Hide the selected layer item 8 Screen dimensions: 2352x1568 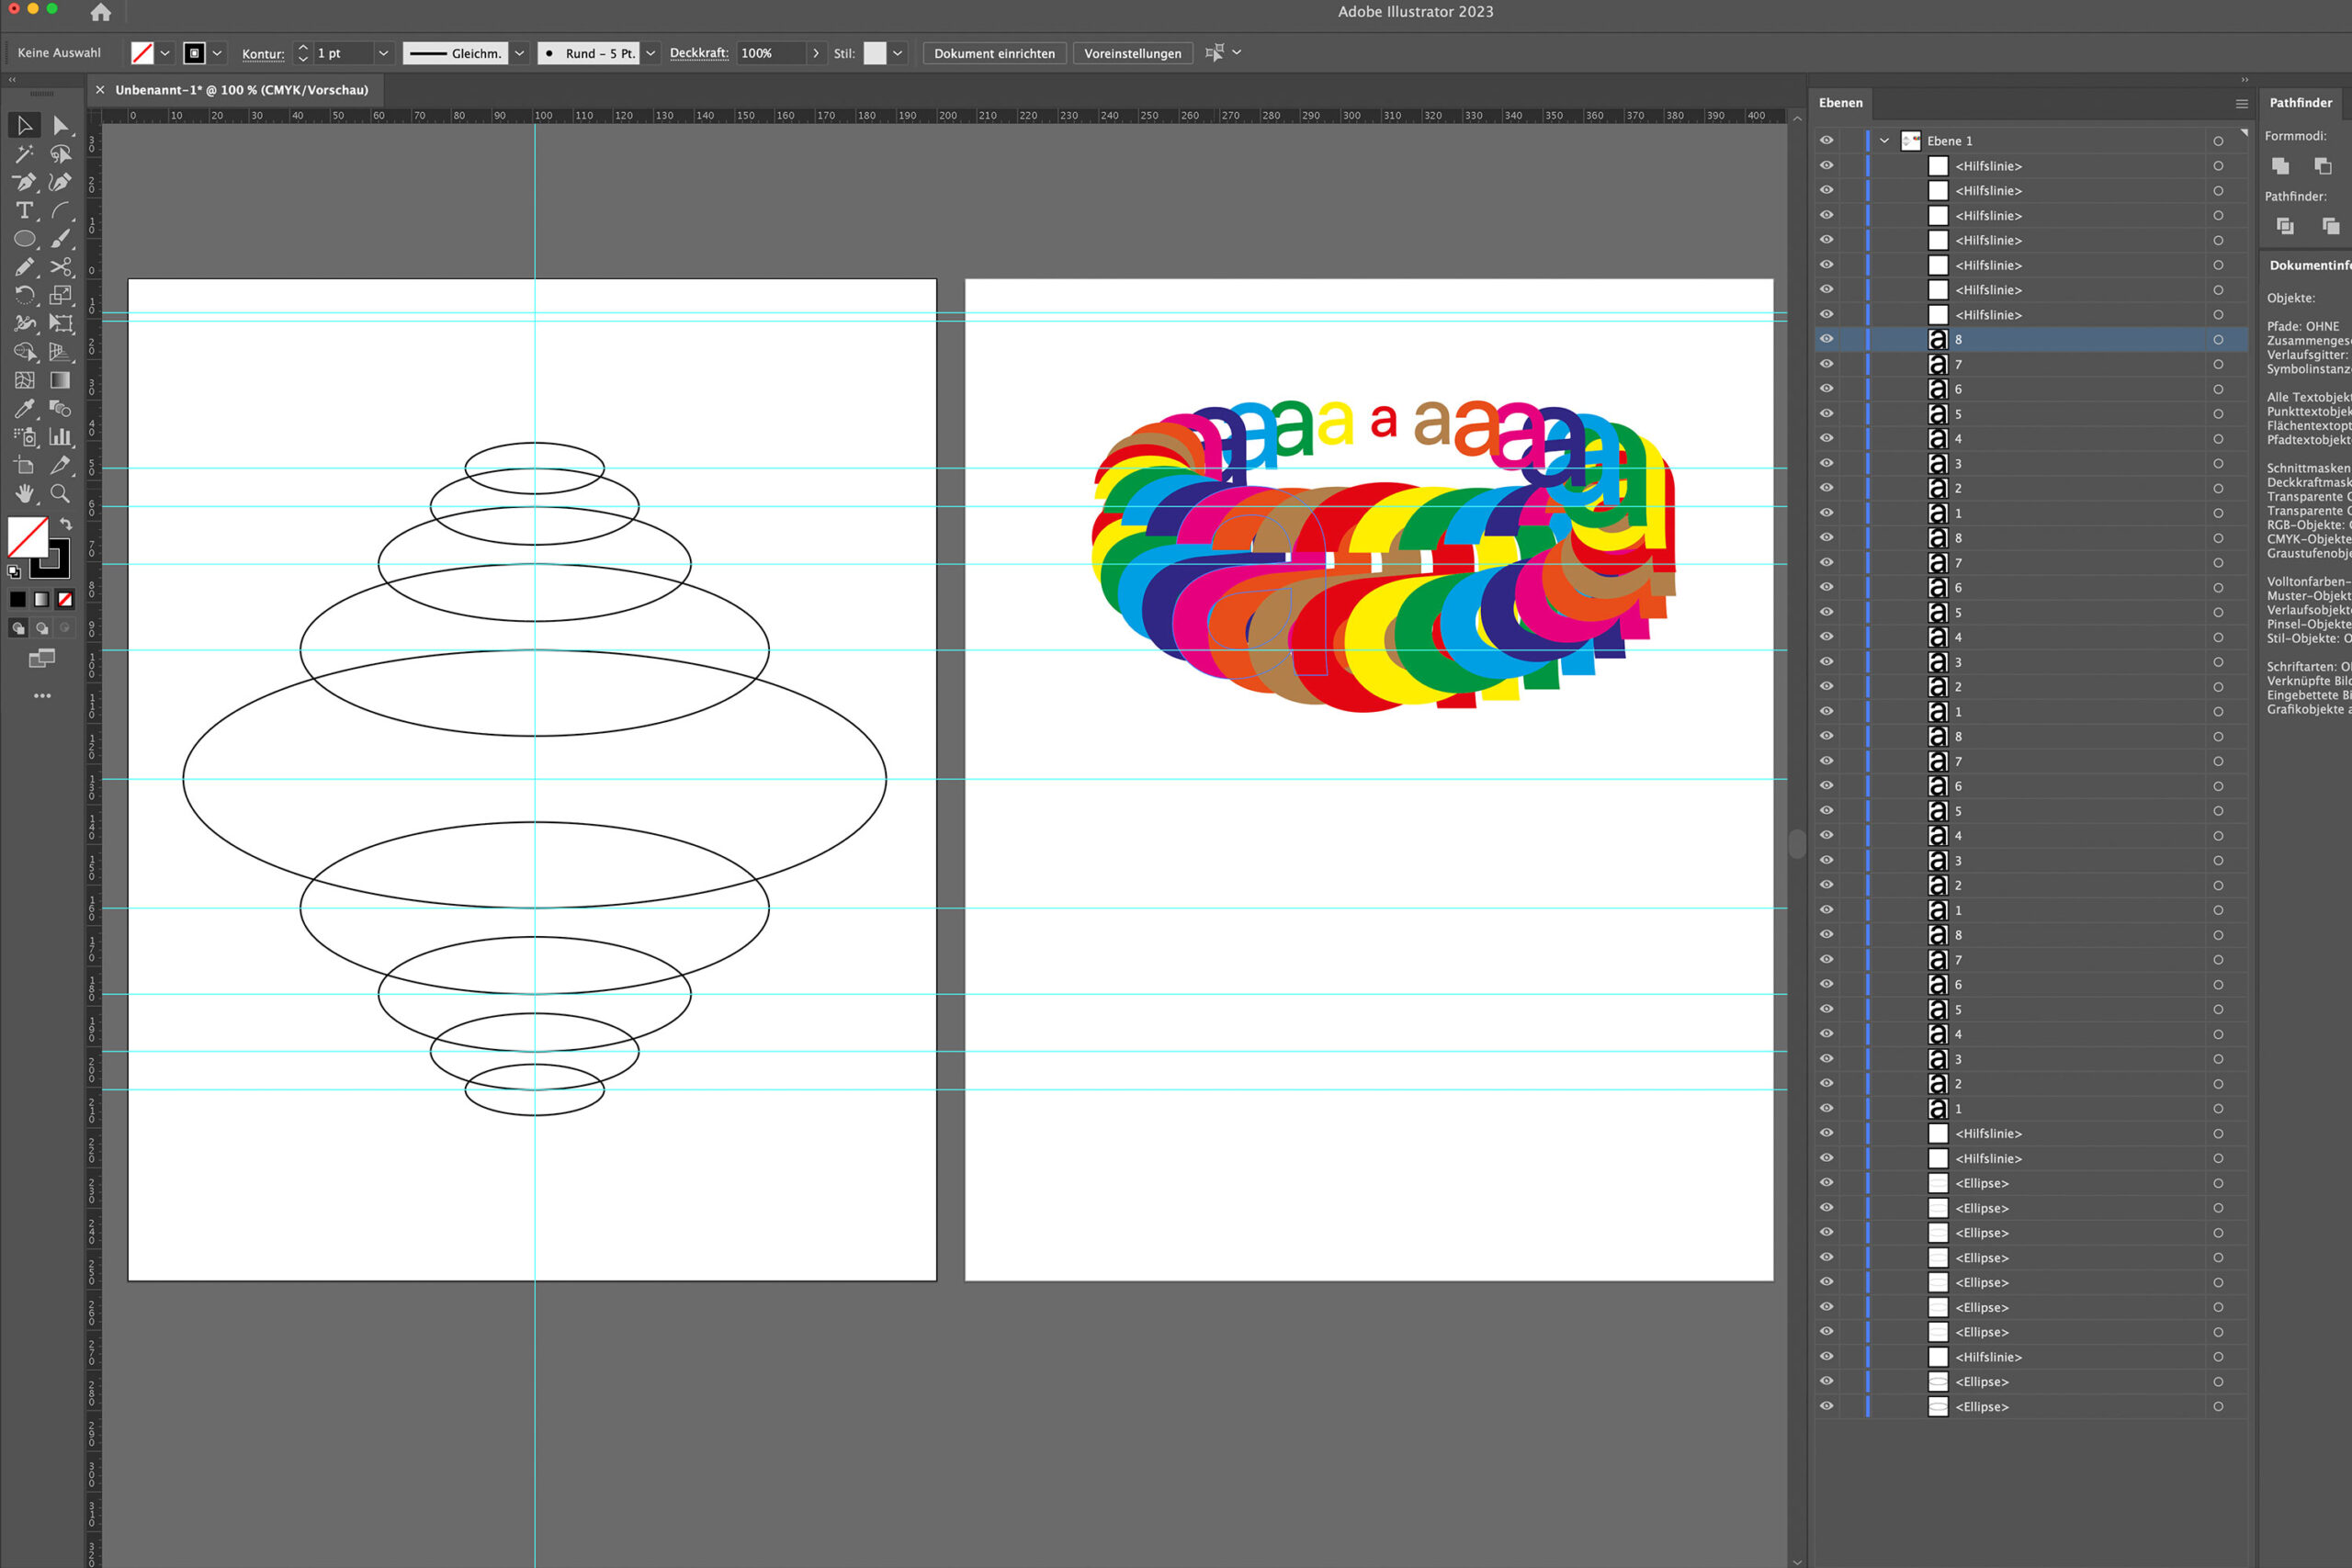point(1826,339)
